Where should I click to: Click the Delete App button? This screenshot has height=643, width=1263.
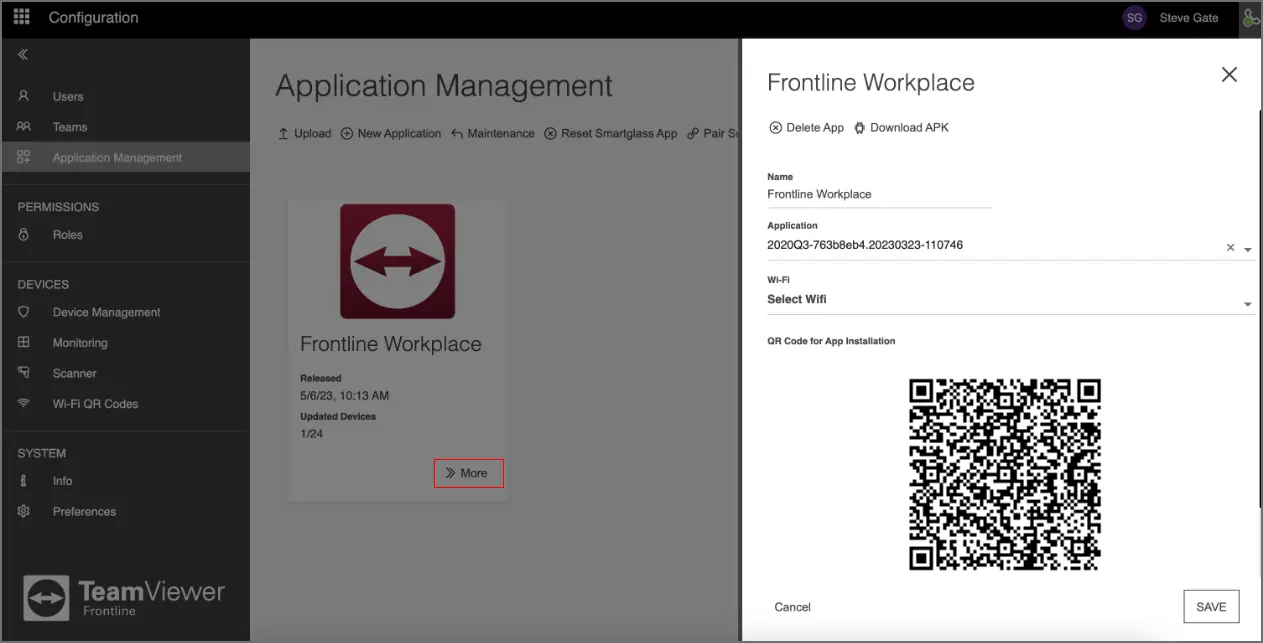click(806, 127)
